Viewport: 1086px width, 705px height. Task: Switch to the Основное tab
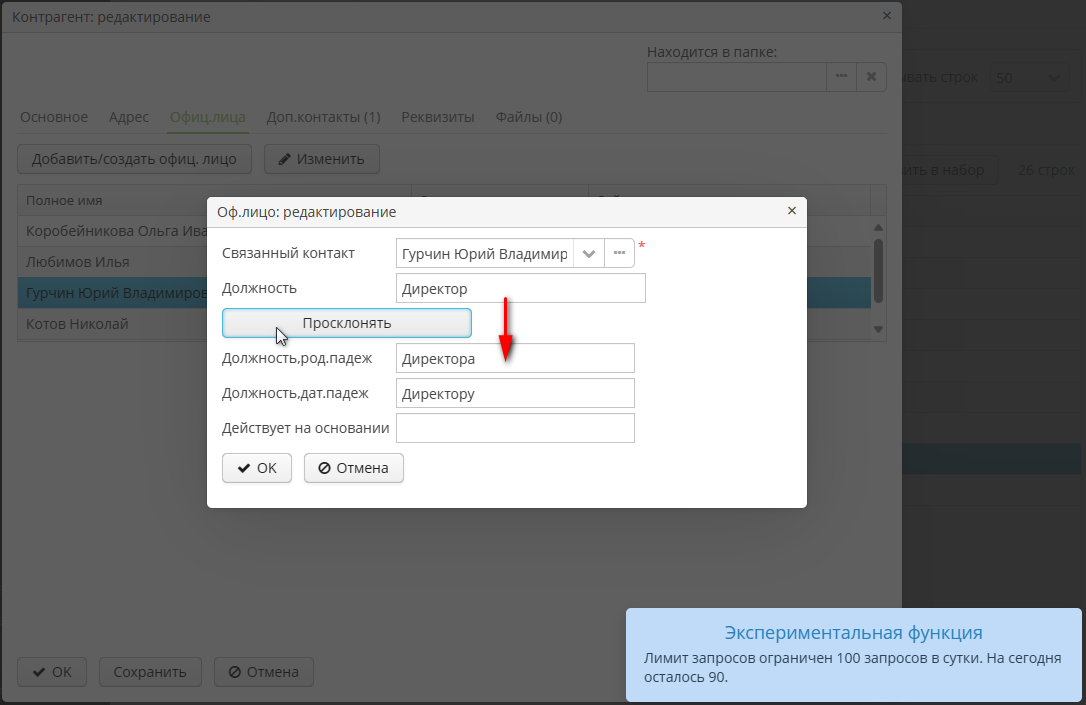pyautogui.click(x=54, y=117)
